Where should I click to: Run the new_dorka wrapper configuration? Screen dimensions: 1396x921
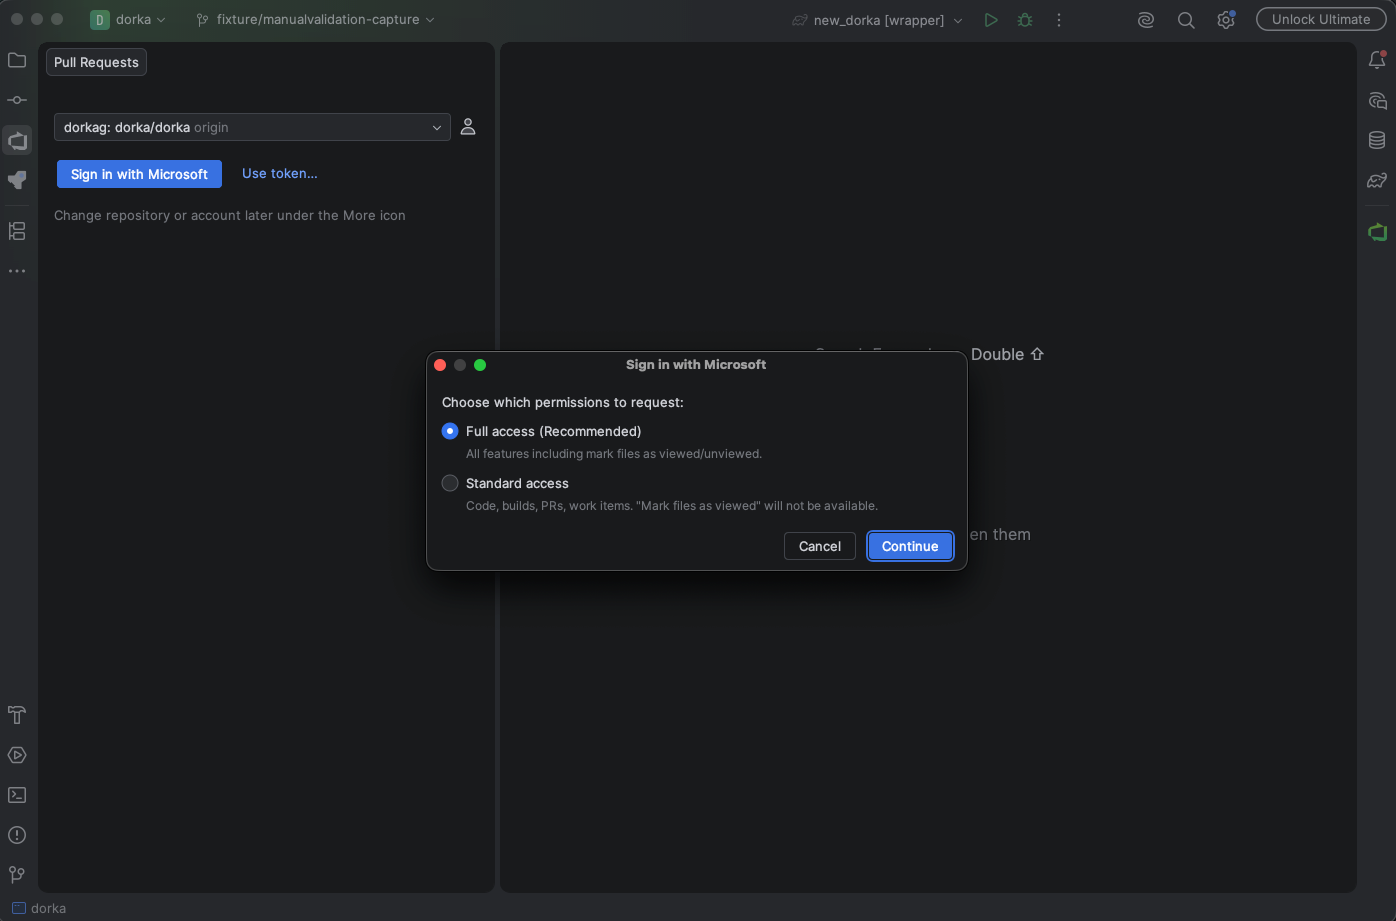(x=990, y=20)
